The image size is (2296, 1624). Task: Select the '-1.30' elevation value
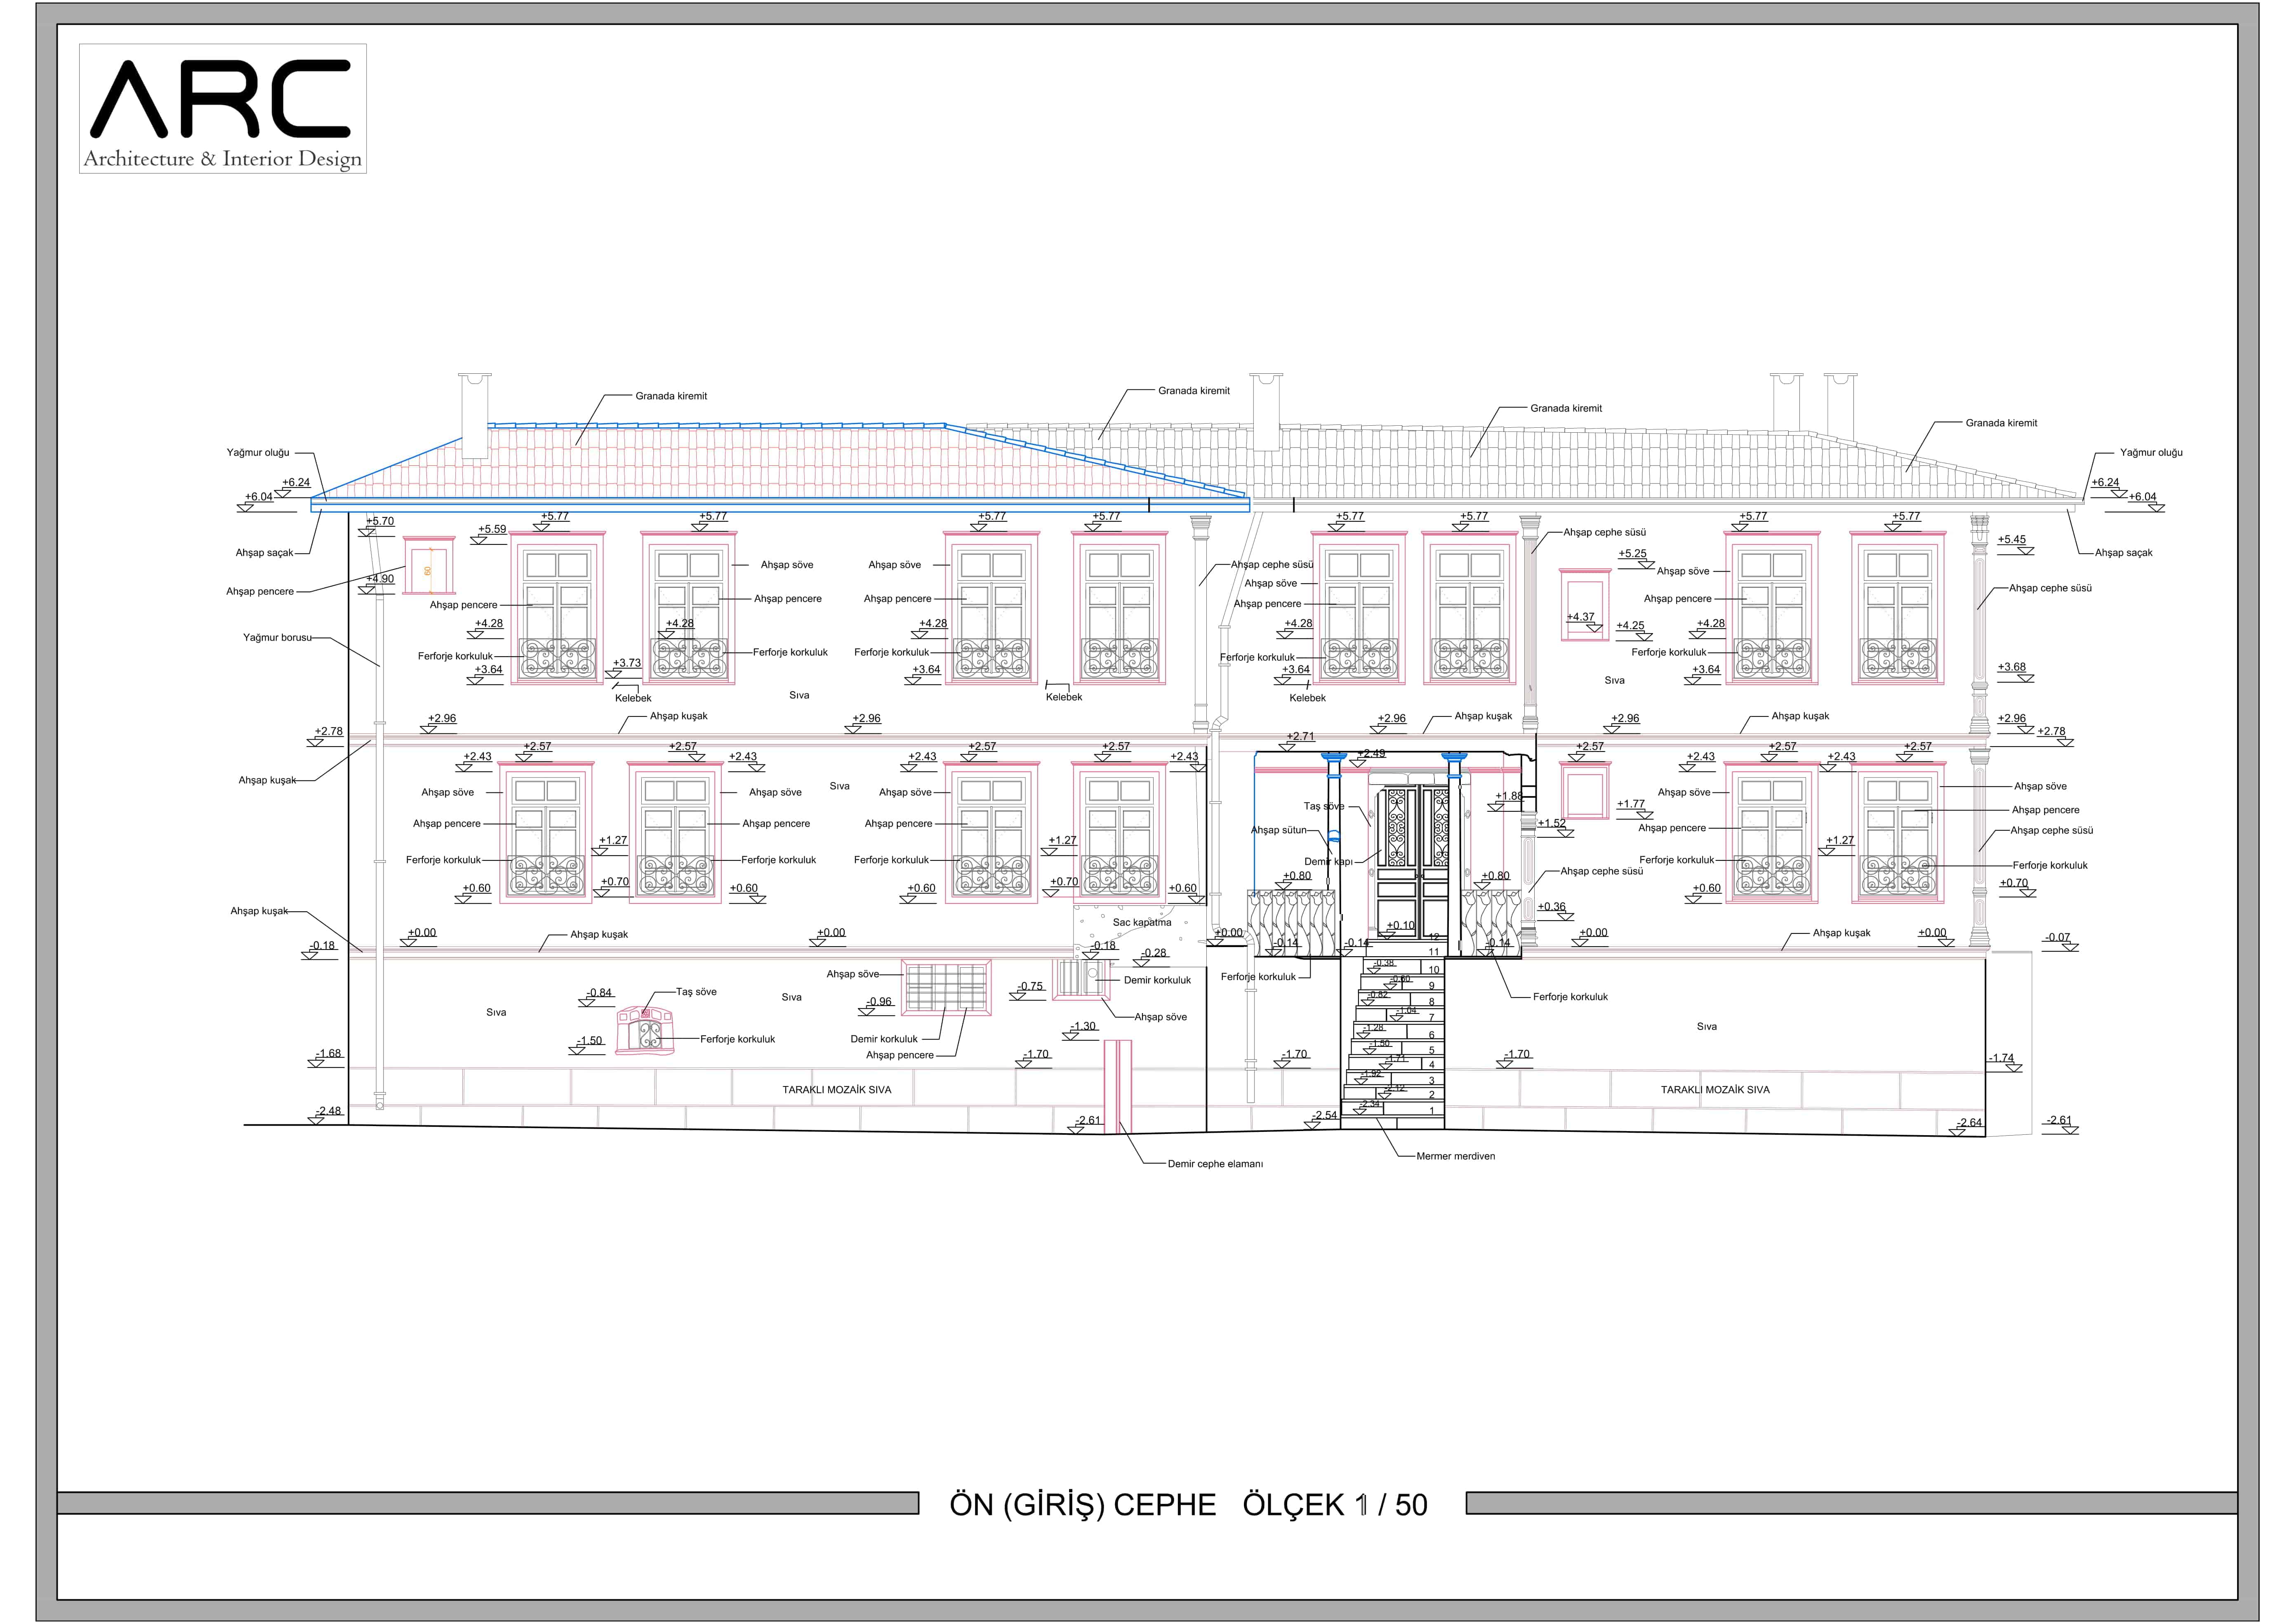pos(1084,1026)
